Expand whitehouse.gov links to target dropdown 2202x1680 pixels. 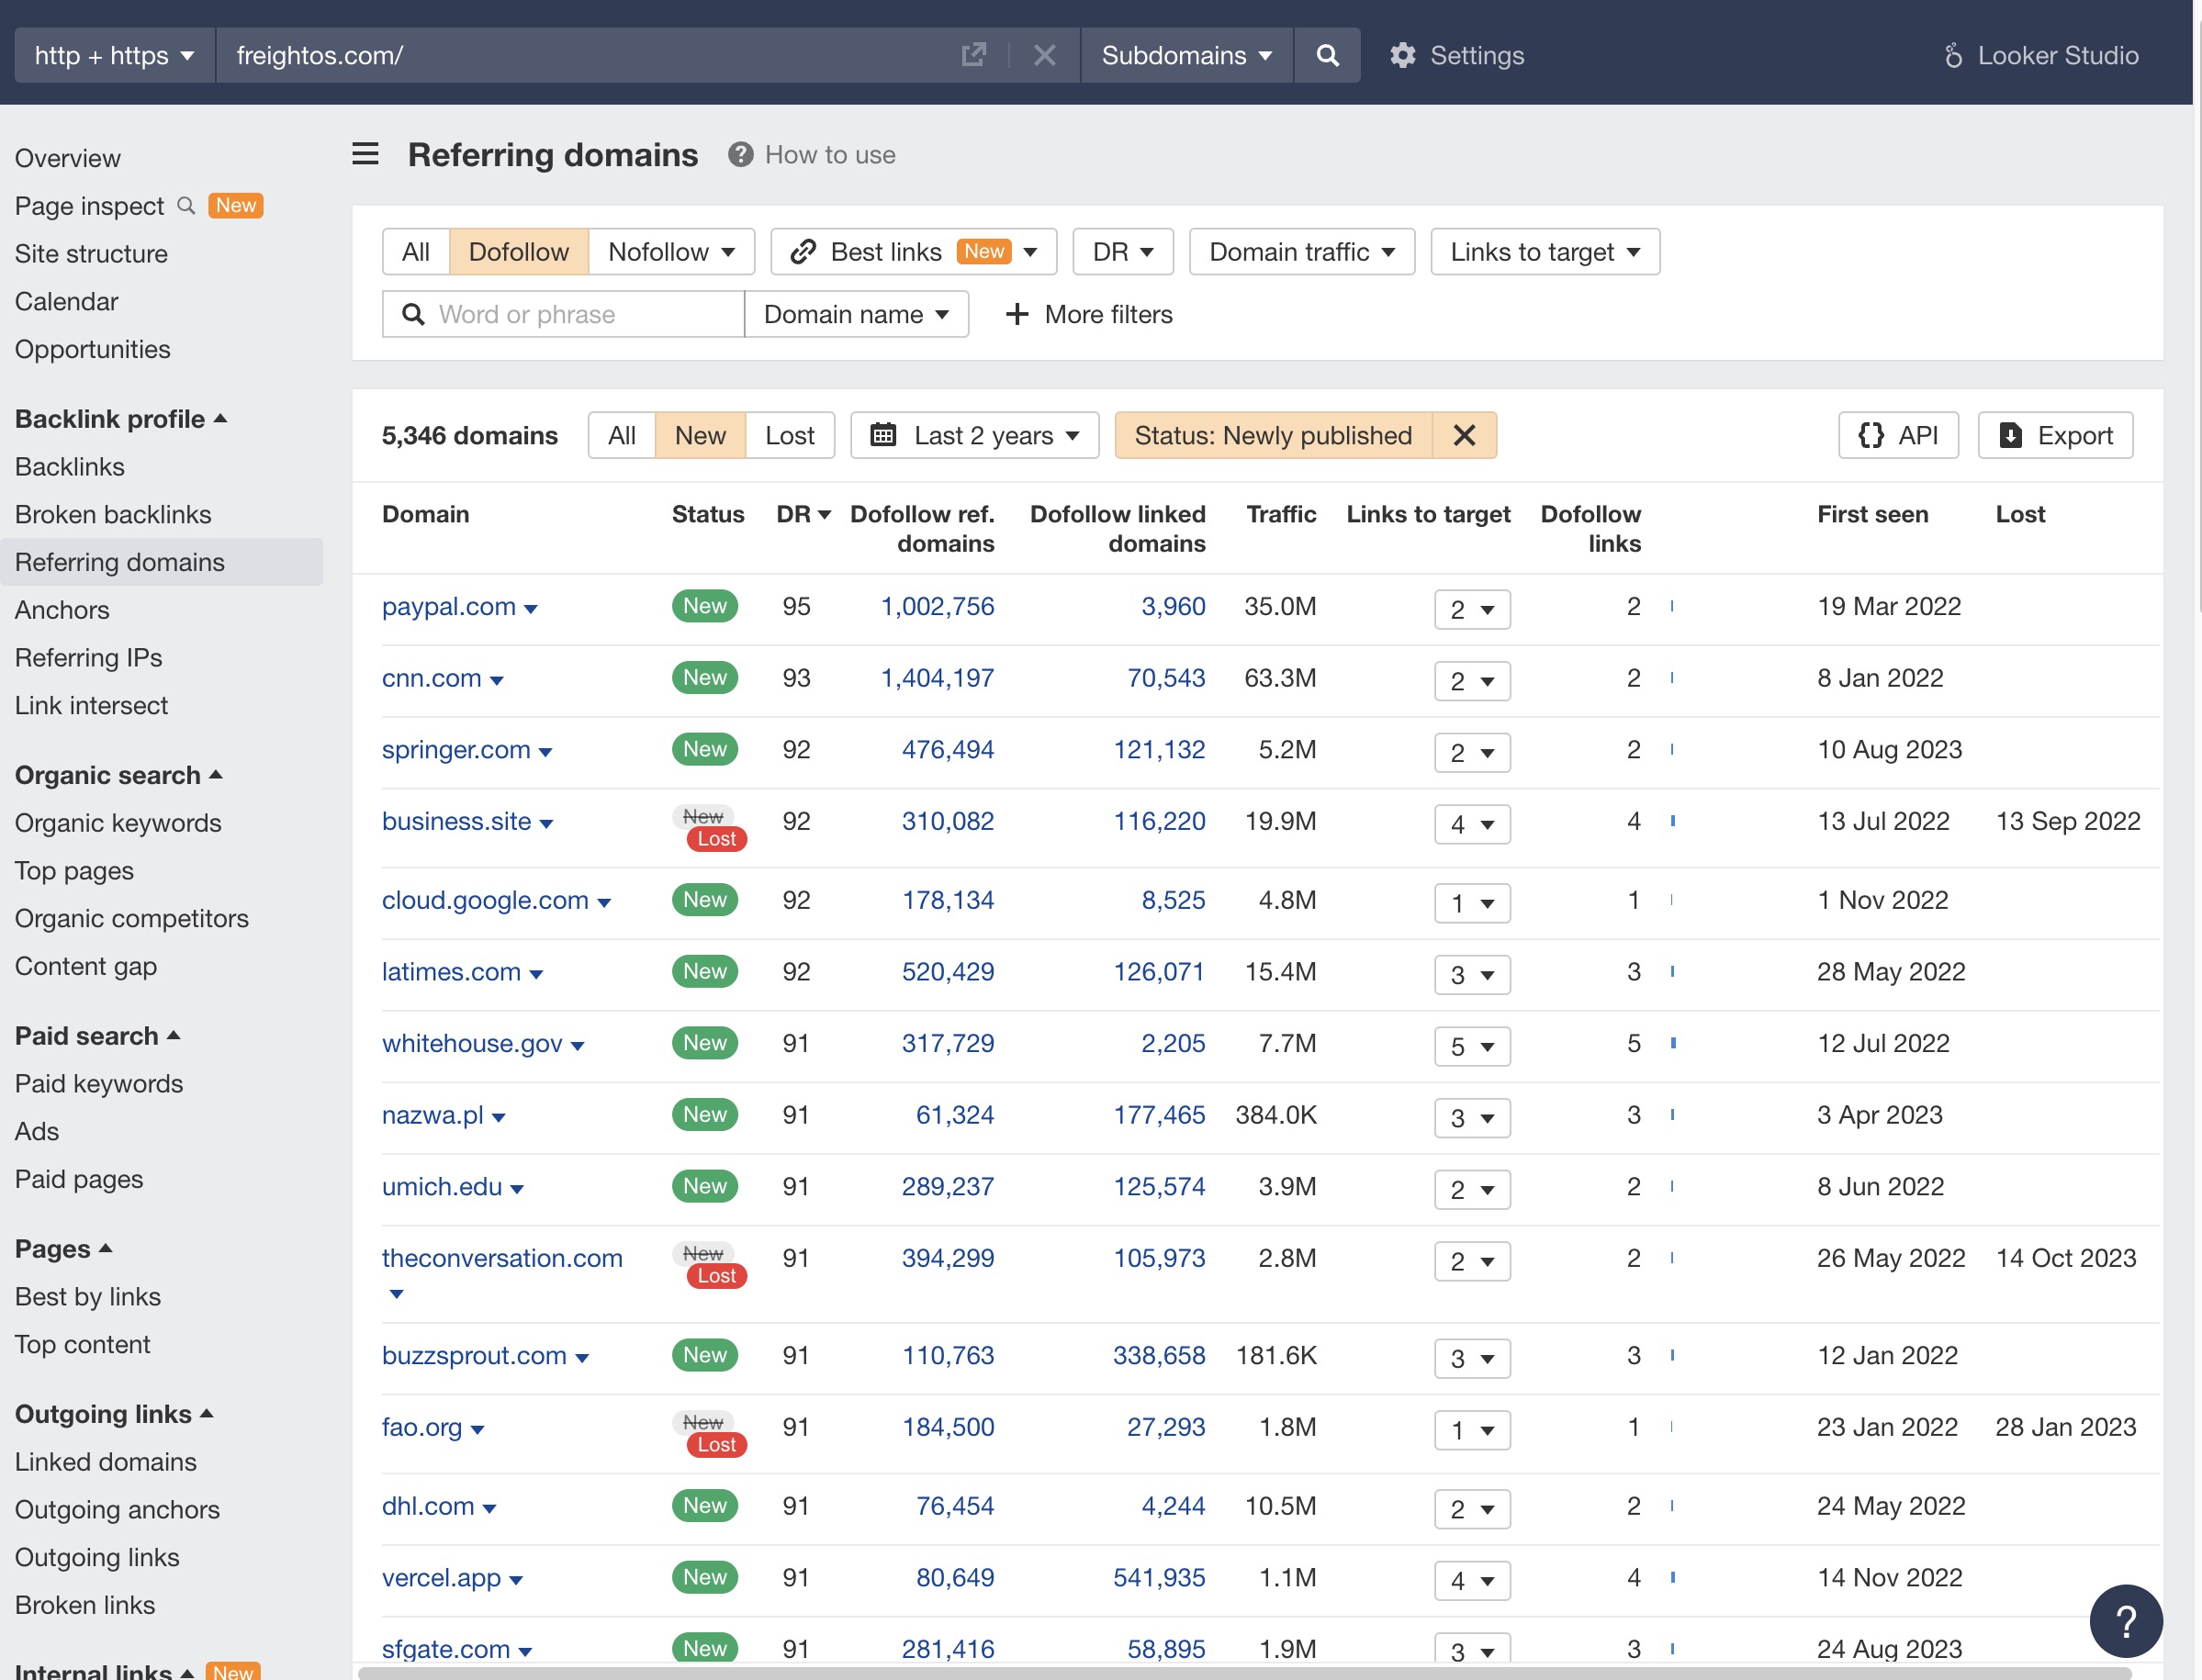tap(1471, 1046)
